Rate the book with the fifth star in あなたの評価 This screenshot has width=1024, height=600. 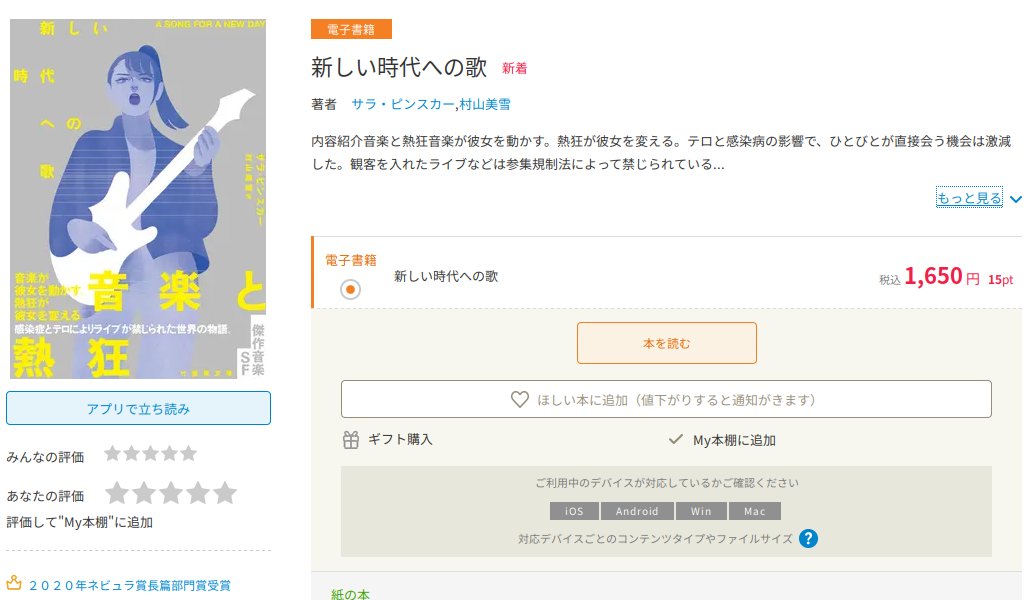click(x=225, y=493)
